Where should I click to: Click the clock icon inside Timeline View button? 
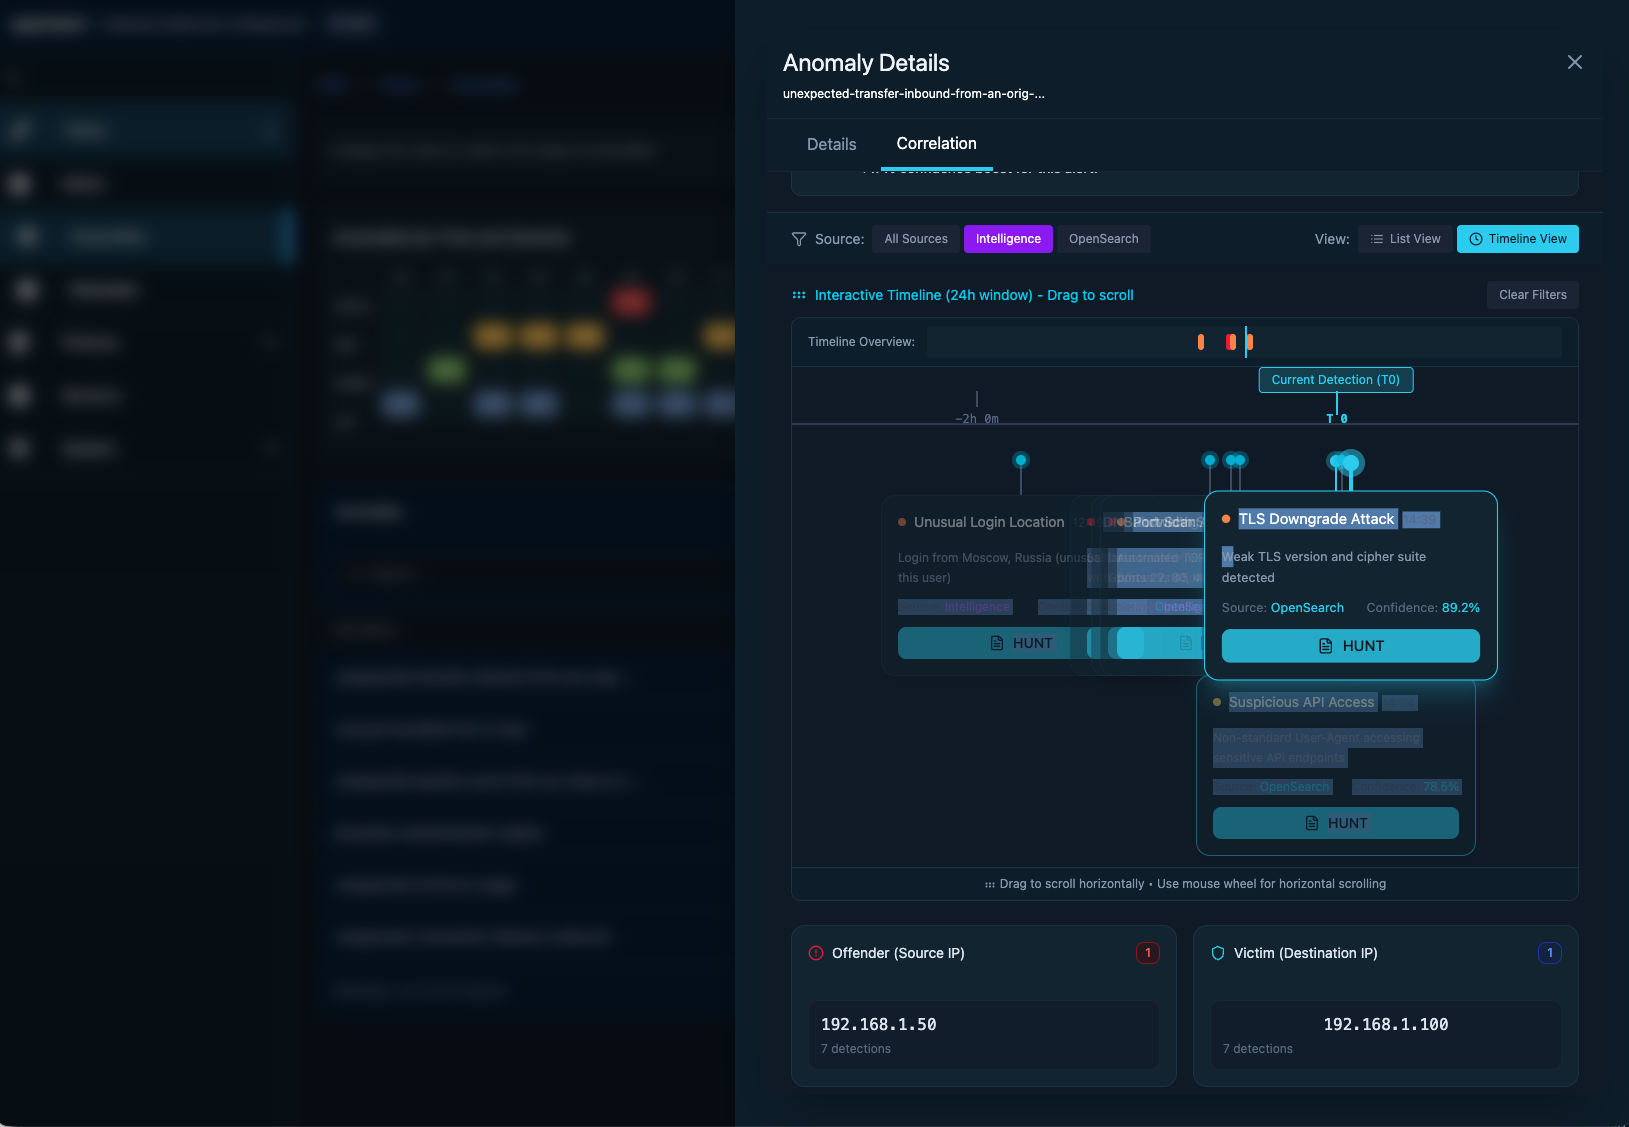click(x=1474, y=239)
